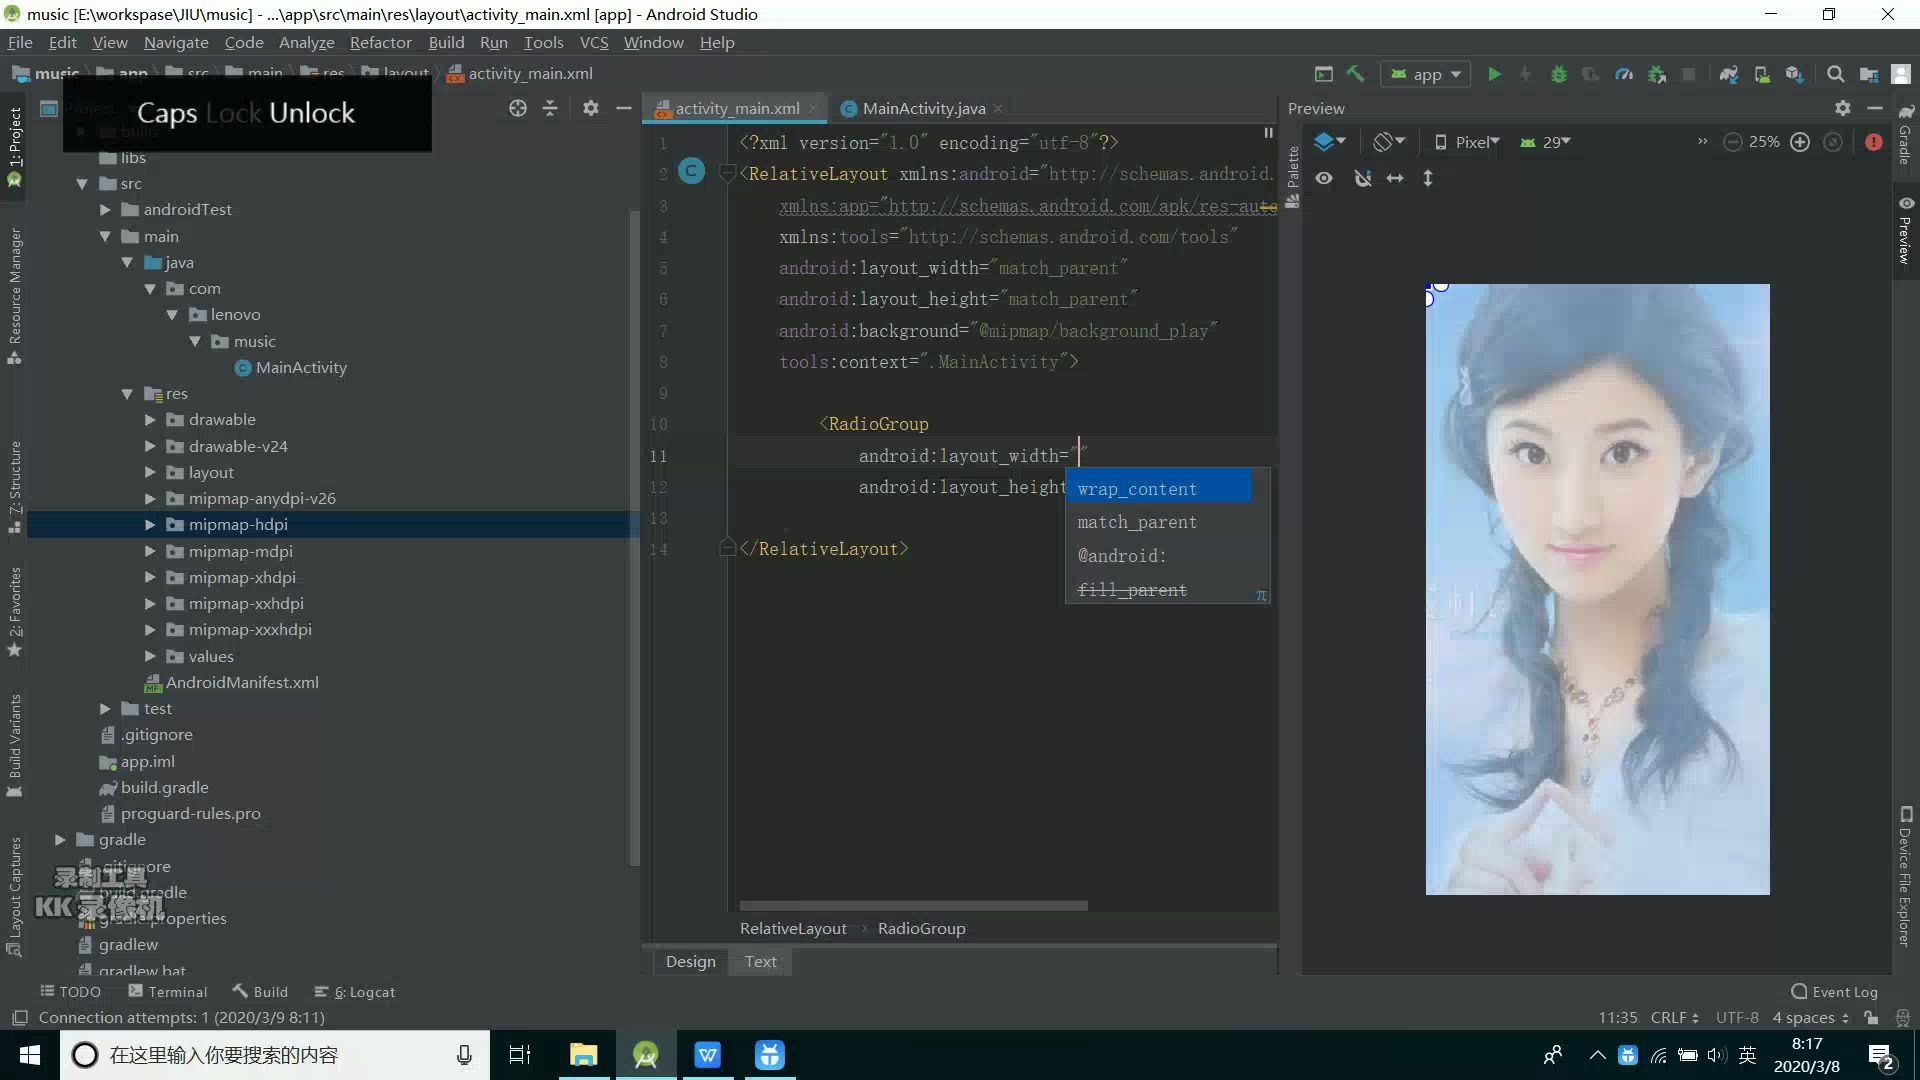Image resolution: width=1920 pixels, height=1080 pixels.
Task: Click the Debug app bug icon
Action: [x=1558, y=74]
